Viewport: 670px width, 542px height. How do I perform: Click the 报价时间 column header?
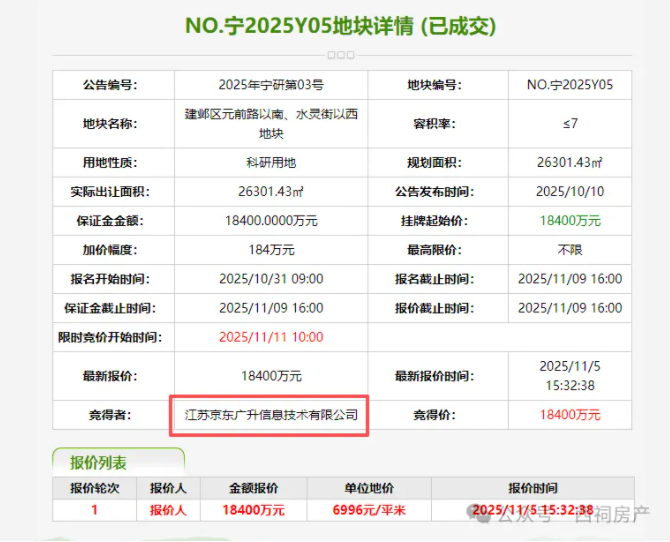[533, 489]
